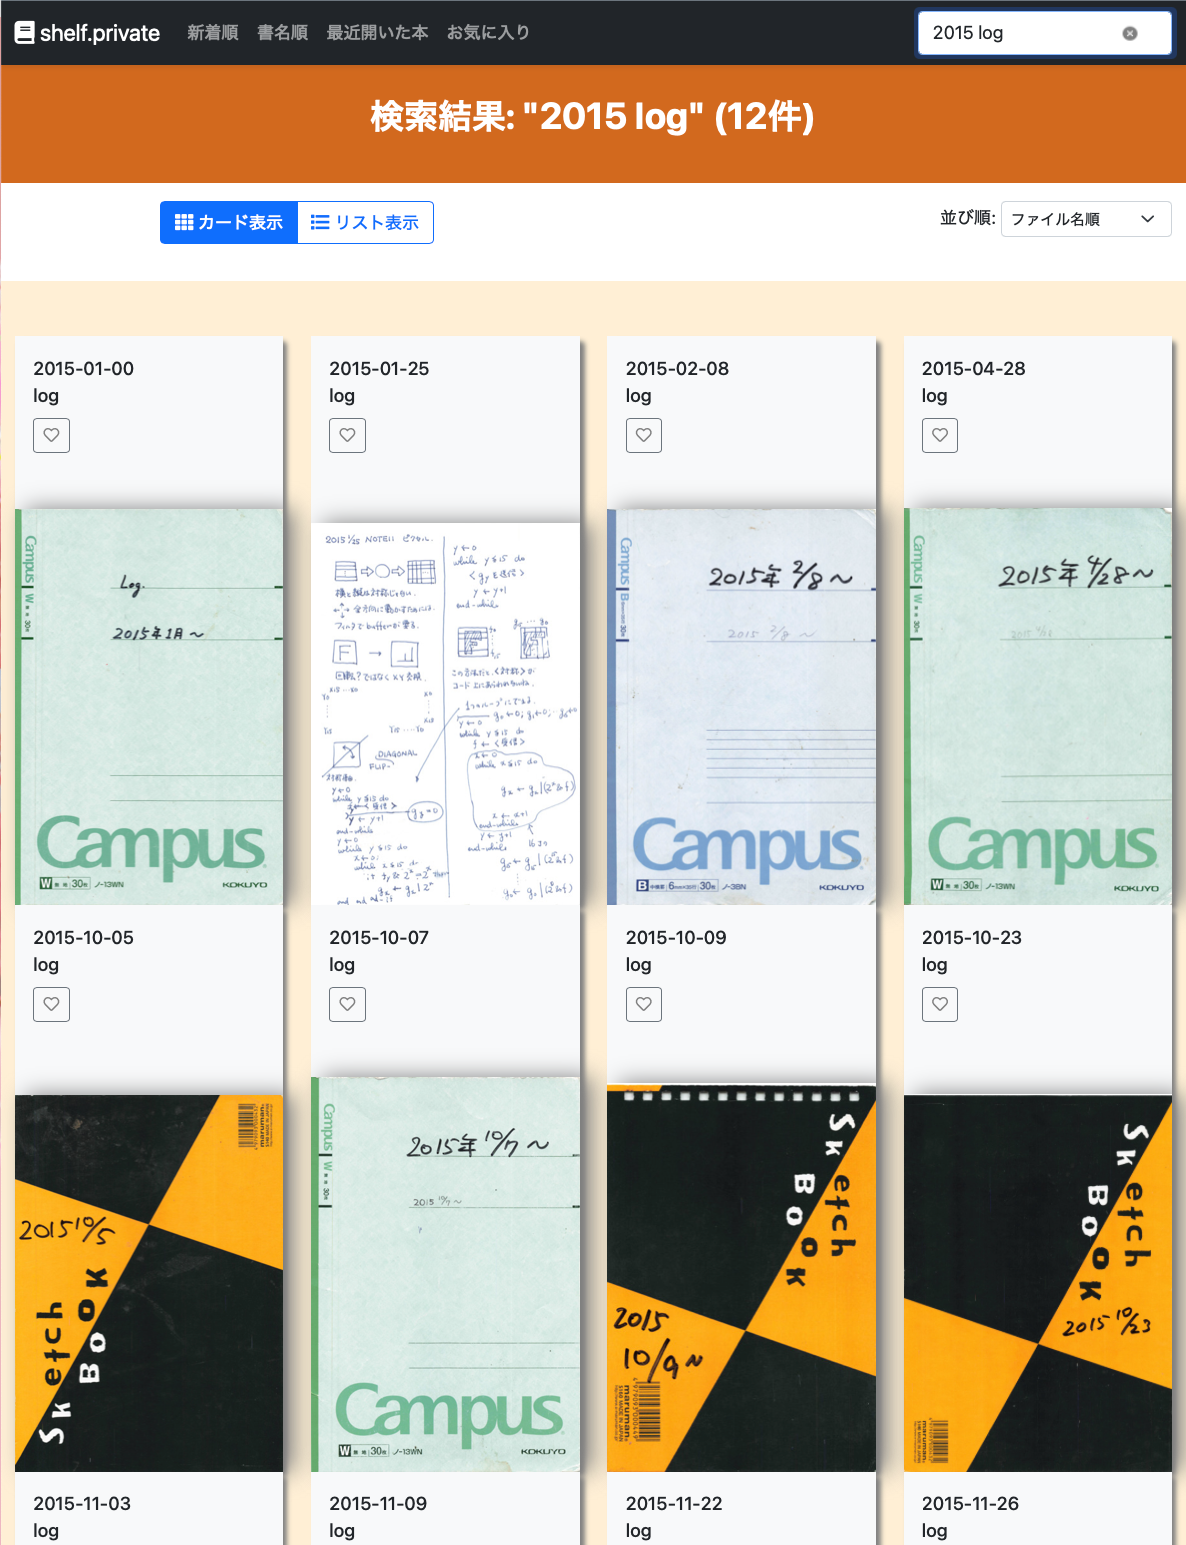1186x1545 pixels.
Task: Click the title "2015-10-05"
Action: (83, 937)
